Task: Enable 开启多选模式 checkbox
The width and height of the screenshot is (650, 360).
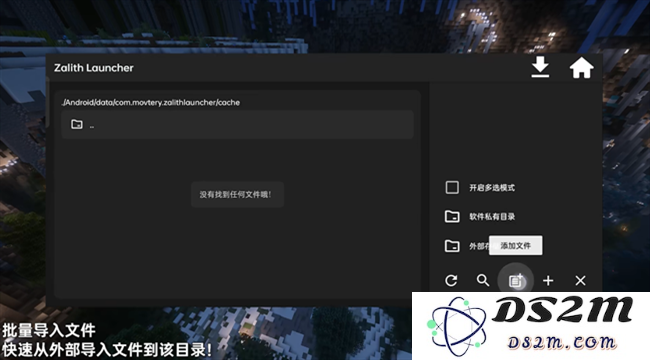Action: (x=452, y=187)
